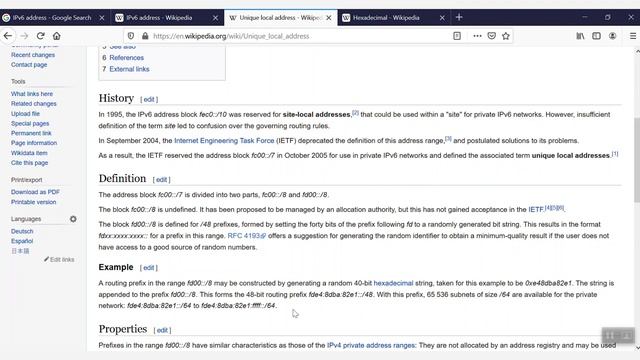Open the page actions three-dot menu
The width and height of the screenshot is (640, 360).
tap(477, 36)
